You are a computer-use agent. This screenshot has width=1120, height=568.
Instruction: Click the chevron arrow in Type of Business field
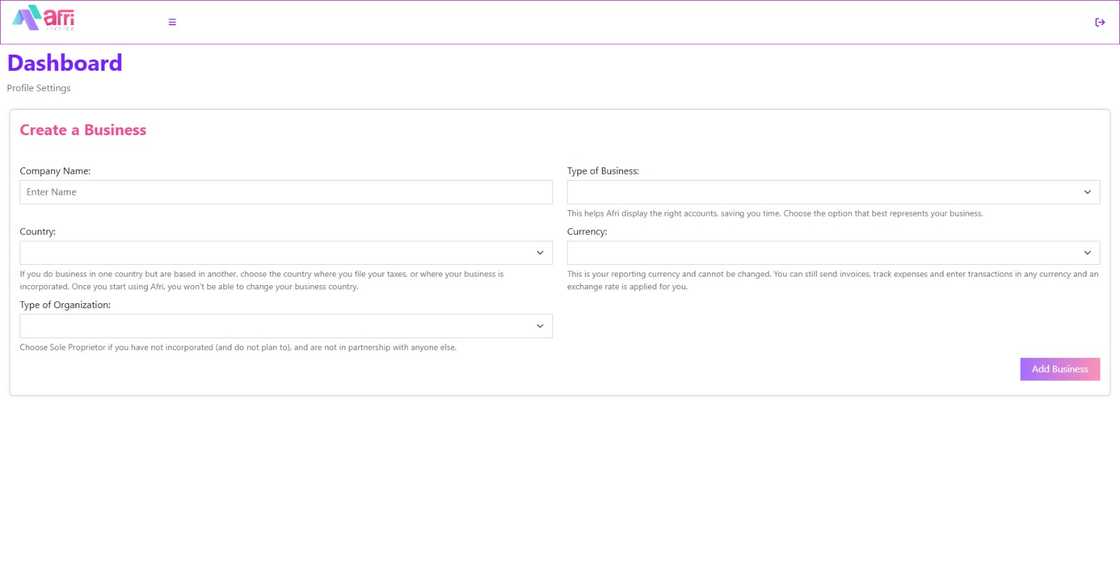click(1087, 192)
